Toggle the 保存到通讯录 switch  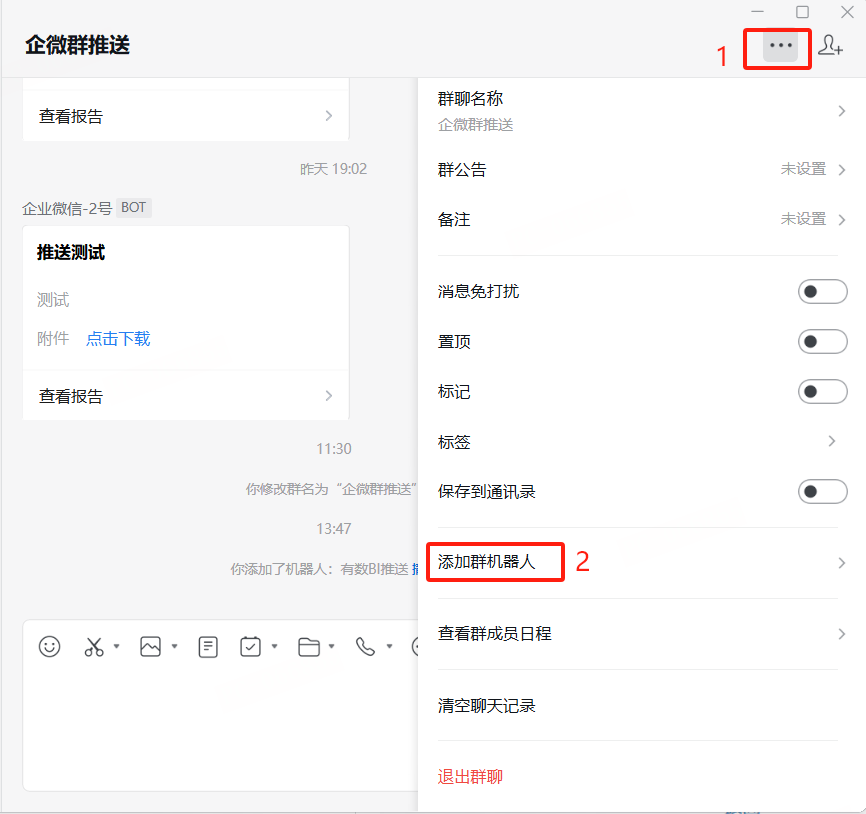pos(822,492)
